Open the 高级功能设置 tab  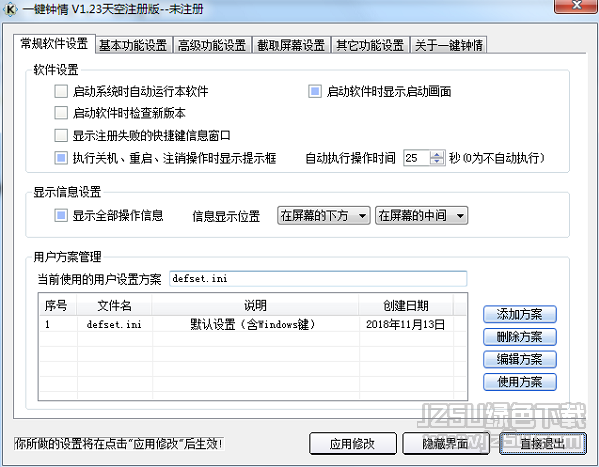(212, 45)
